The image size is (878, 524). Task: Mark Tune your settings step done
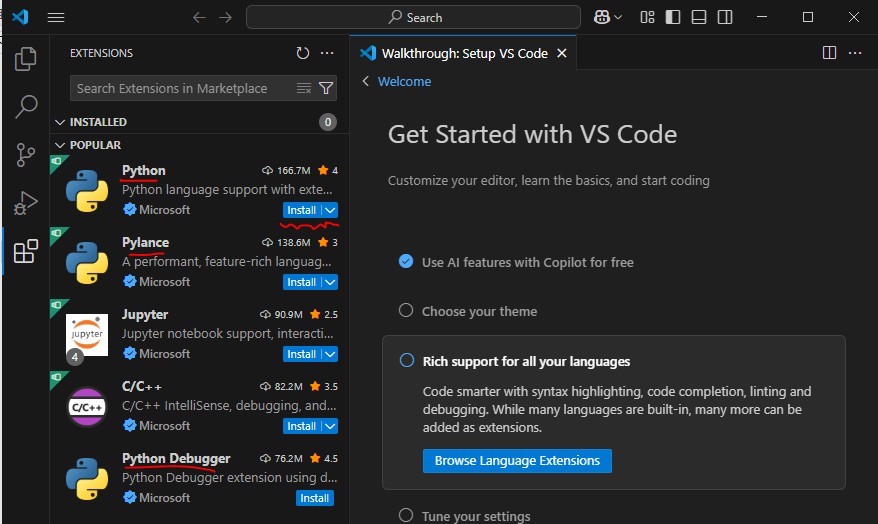coord(406,515)
